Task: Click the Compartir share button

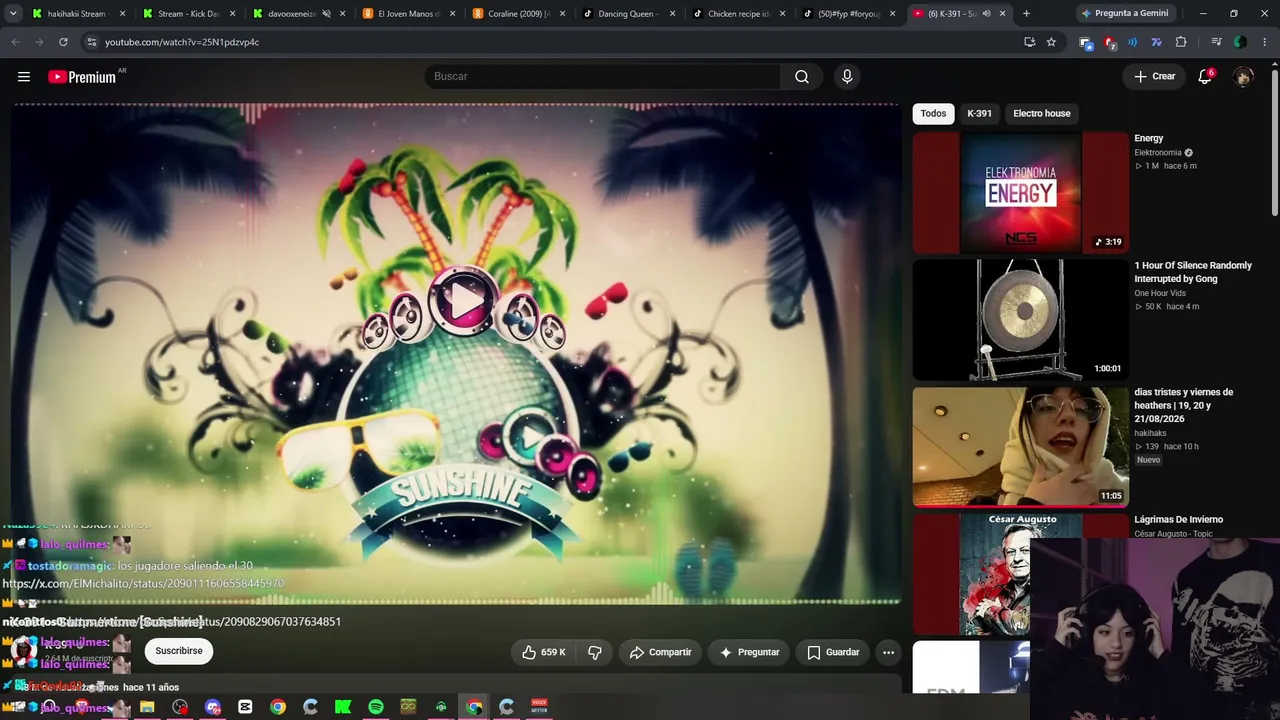Action: tap(660, 652)
